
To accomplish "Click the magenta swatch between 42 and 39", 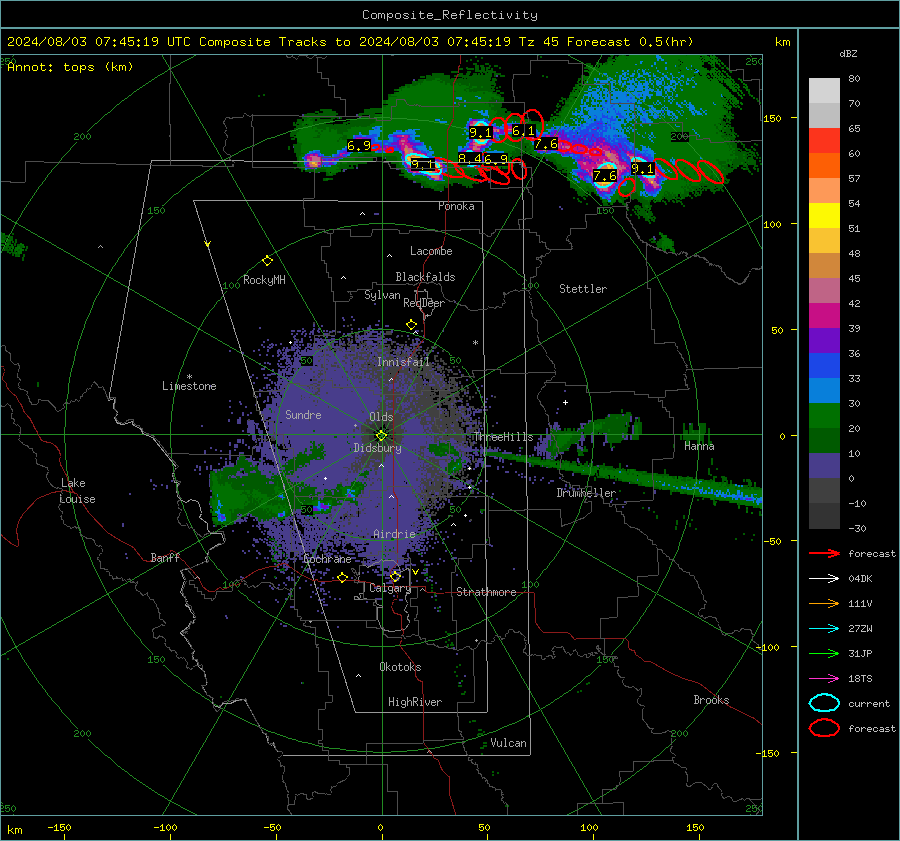I will pyautogui.click(x=824, y=316).
